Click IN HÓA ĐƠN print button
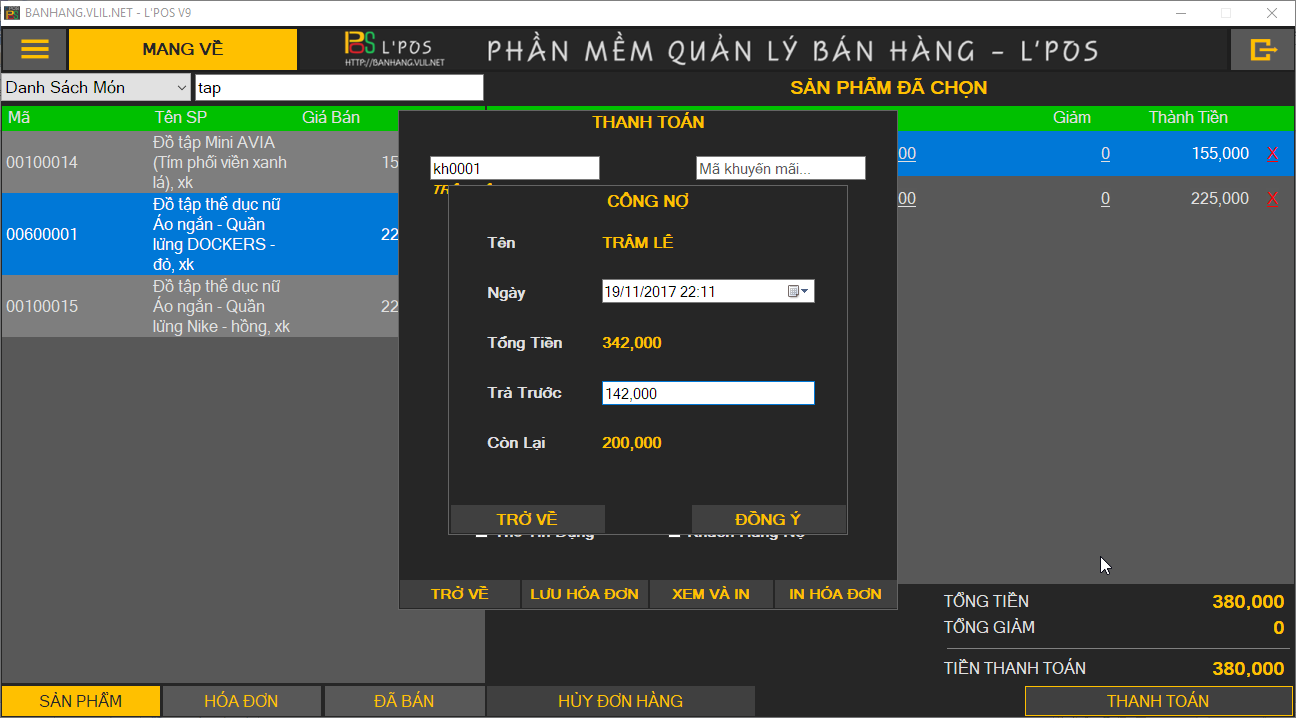Screen dimensions: 1296x718 [x=836, y=594]
